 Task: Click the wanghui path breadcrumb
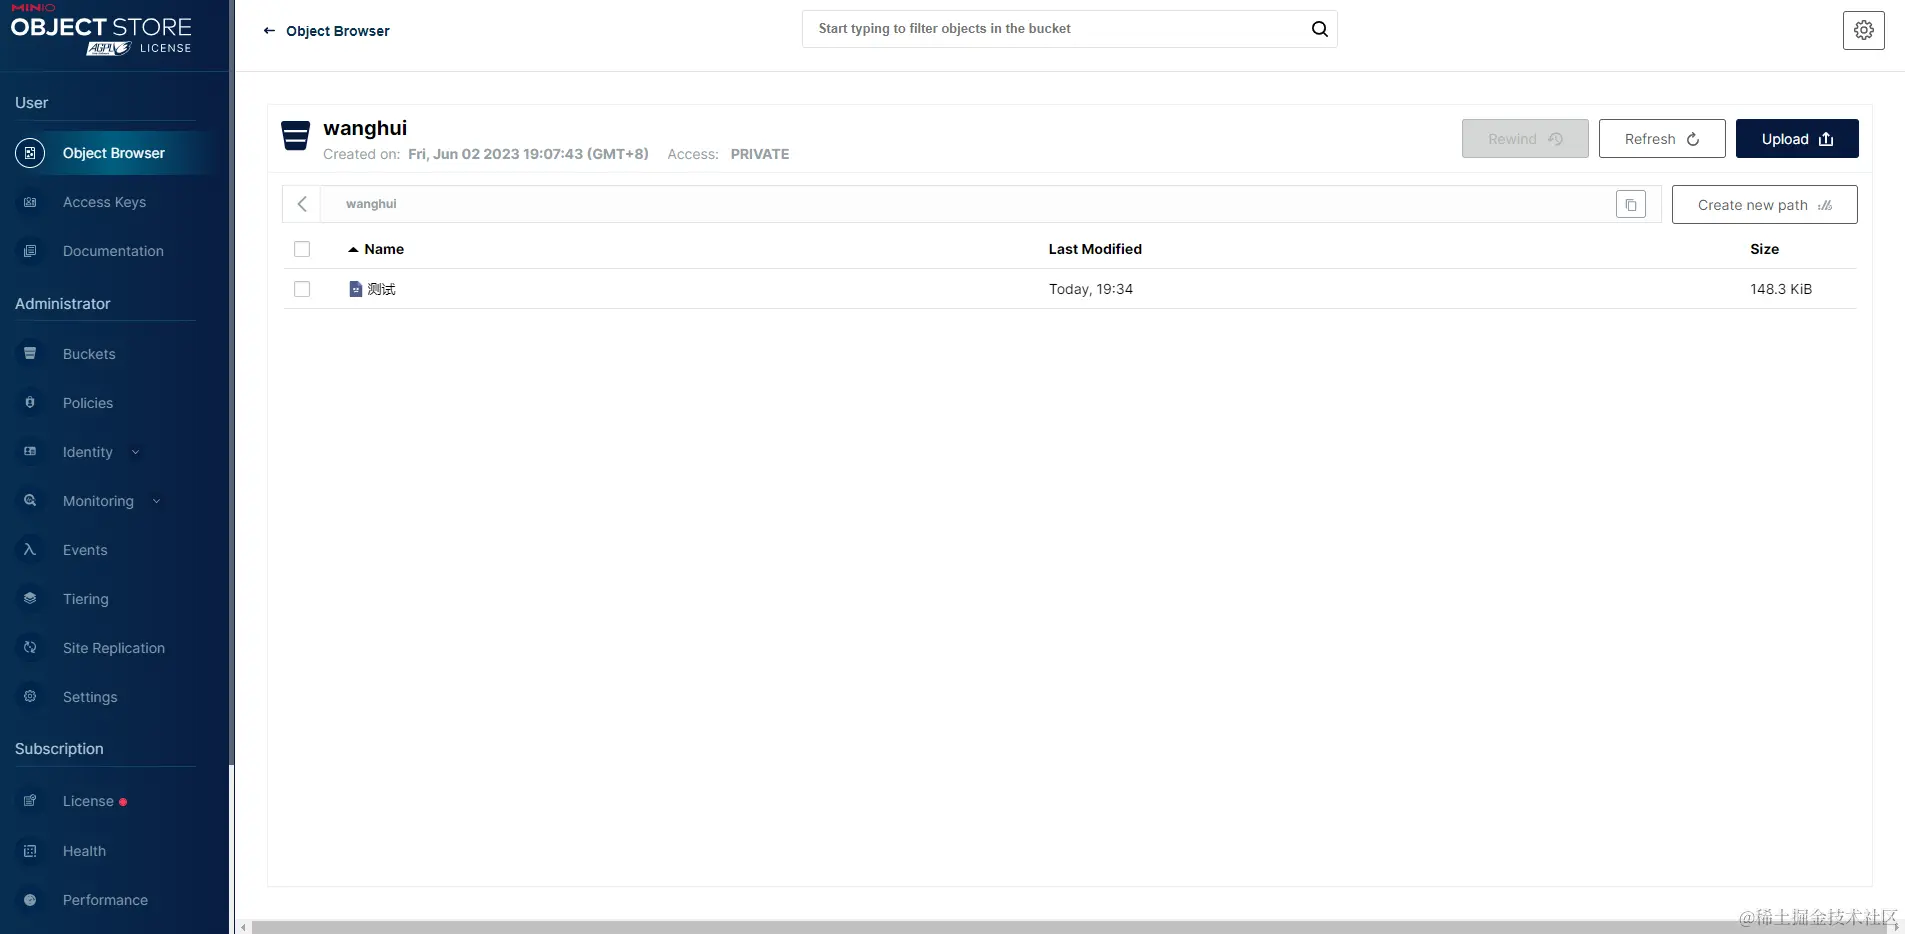click(371, 204)
